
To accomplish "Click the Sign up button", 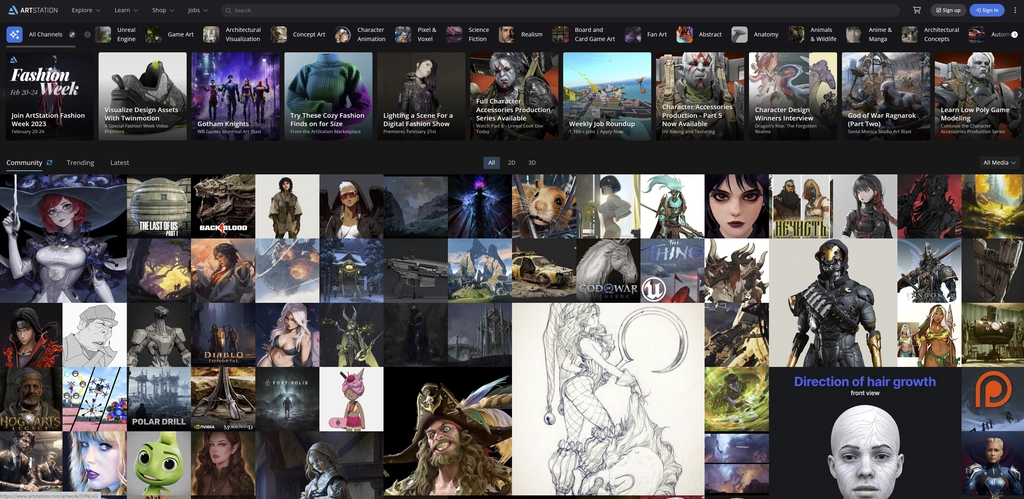I will coord(948,10).
